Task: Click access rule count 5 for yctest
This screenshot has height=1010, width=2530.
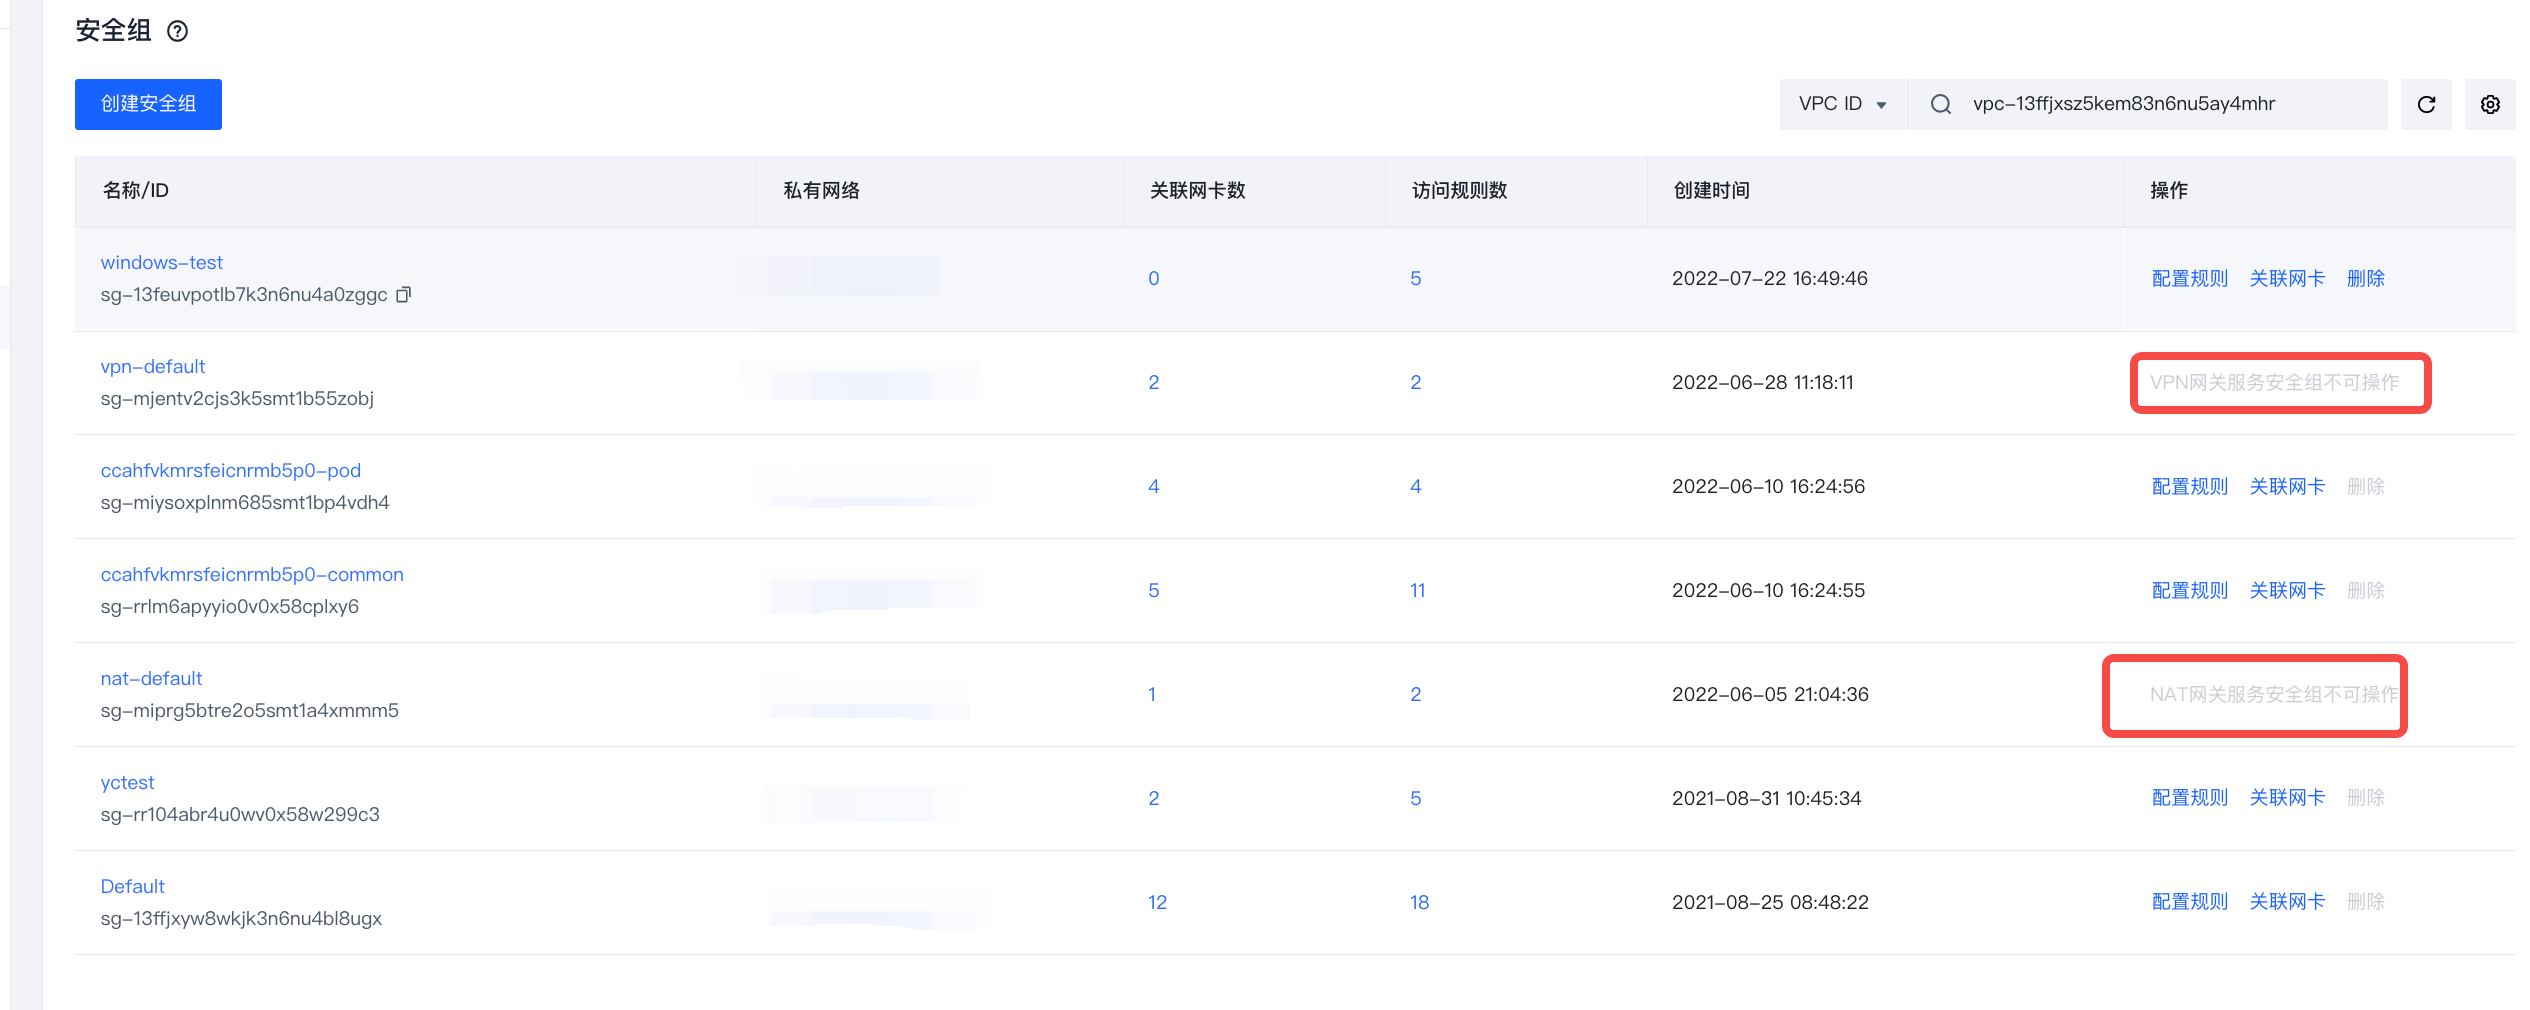Action: 1415,798
